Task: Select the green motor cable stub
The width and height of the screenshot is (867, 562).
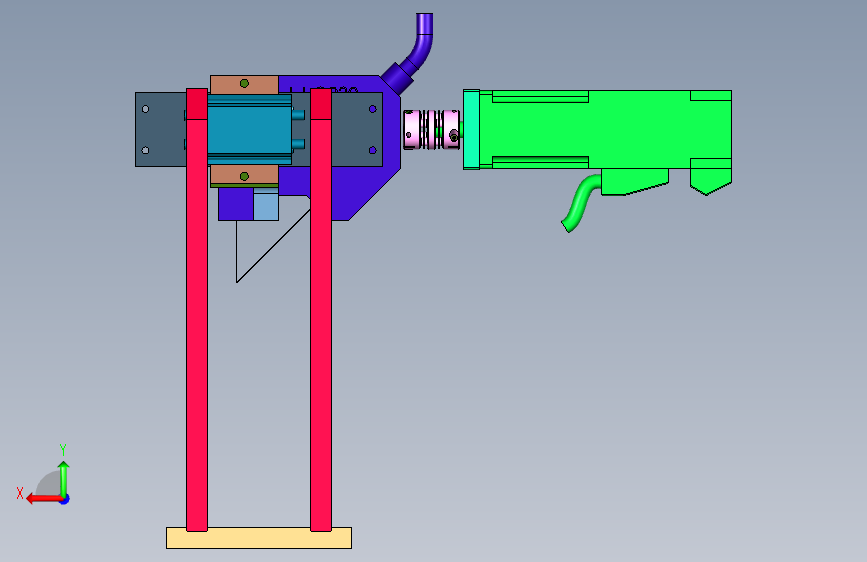Action: [581, 203]
